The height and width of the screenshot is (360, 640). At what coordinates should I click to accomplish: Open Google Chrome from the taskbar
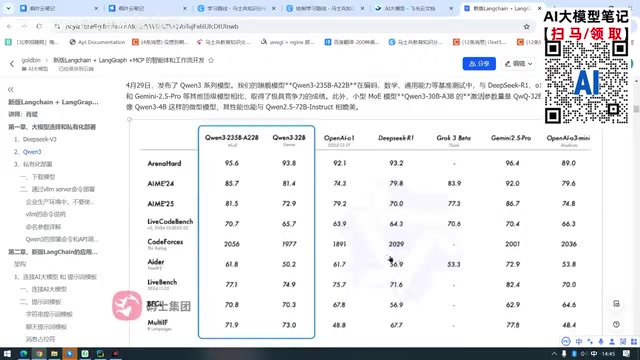tap(39, 353)
